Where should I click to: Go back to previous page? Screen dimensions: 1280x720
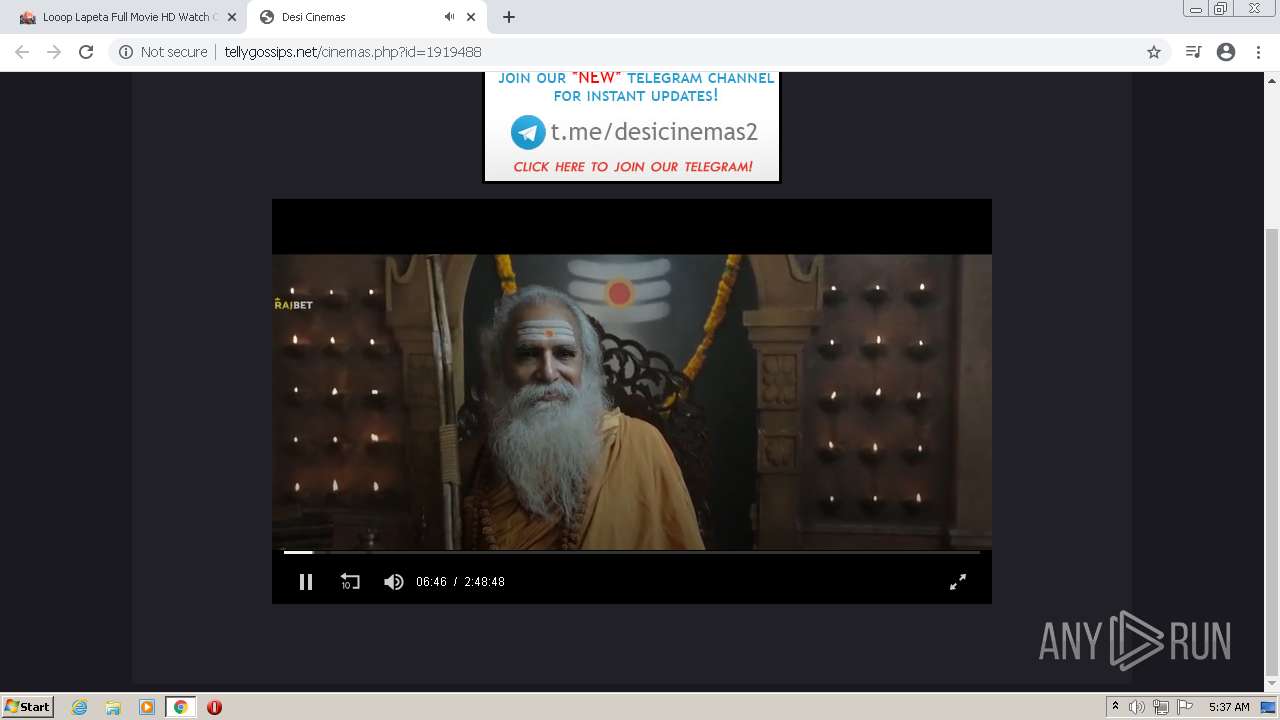point(22,52)
